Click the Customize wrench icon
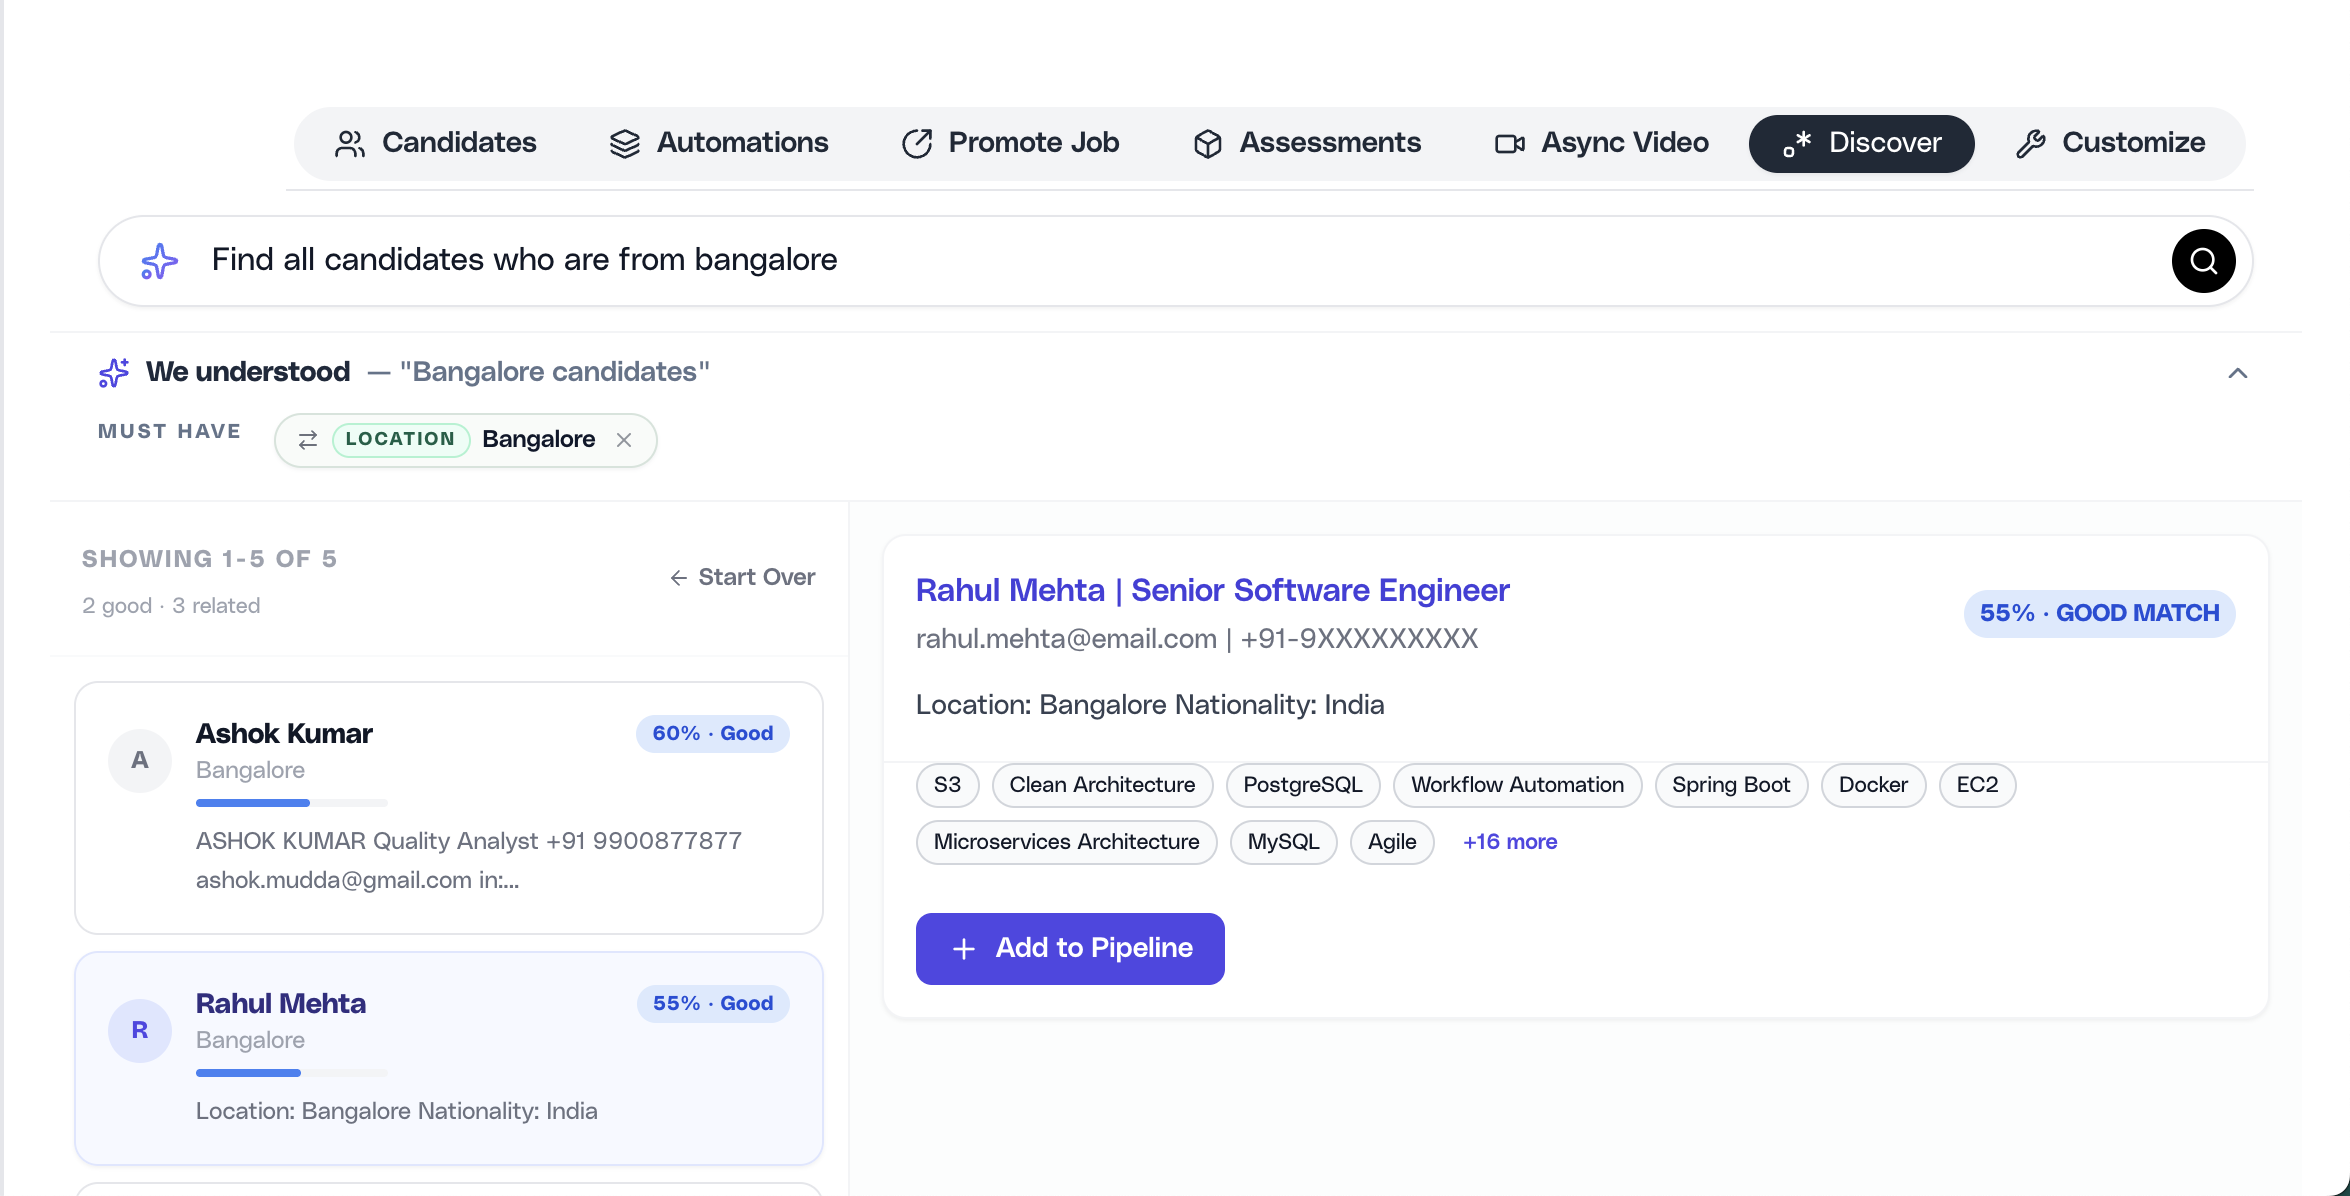The height and width of the screenshot is (1196, 2350). pyautogui.click(x=2031, y=143)
